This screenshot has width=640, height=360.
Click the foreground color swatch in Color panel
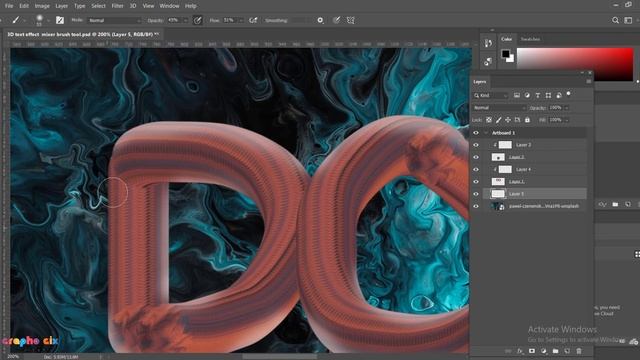point(506,53)
